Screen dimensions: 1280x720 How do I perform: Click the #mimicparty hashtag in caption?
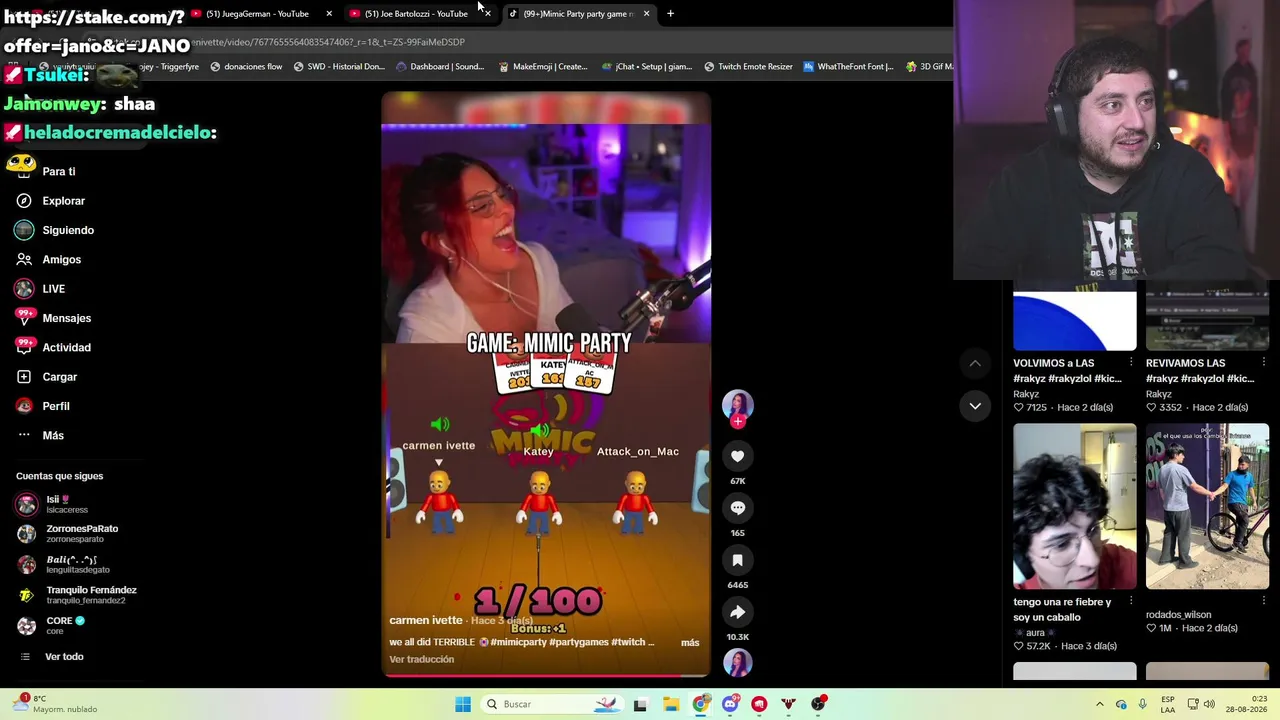point(518,642)
